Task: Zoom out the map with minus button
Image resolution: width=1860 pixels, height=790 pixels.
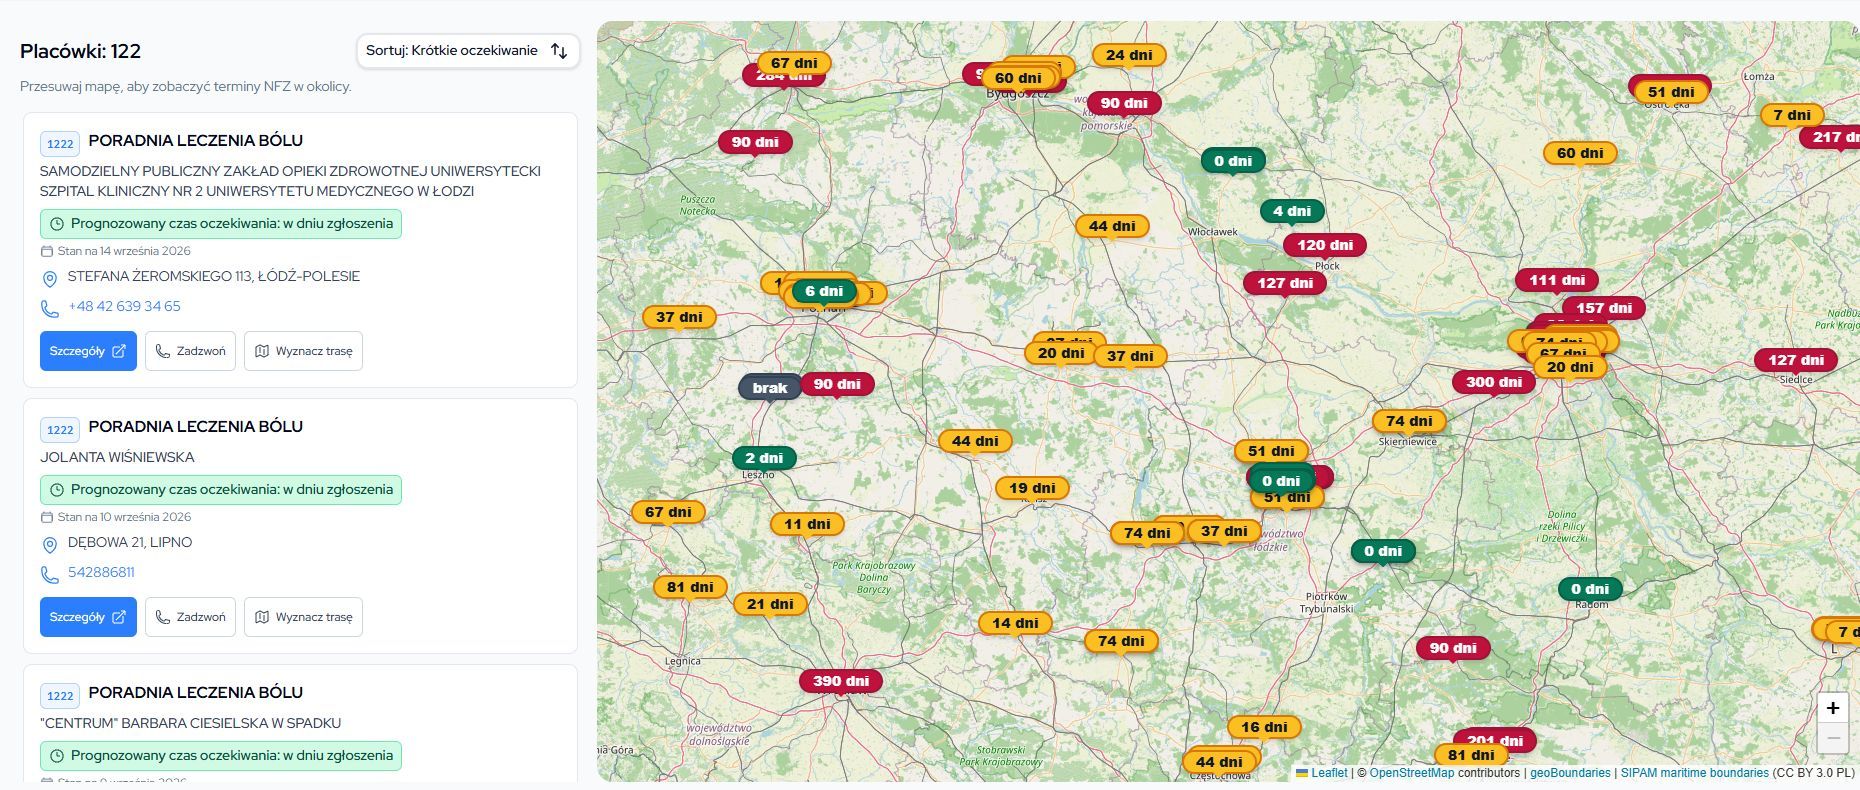Action: click(x=1833, y=738)
